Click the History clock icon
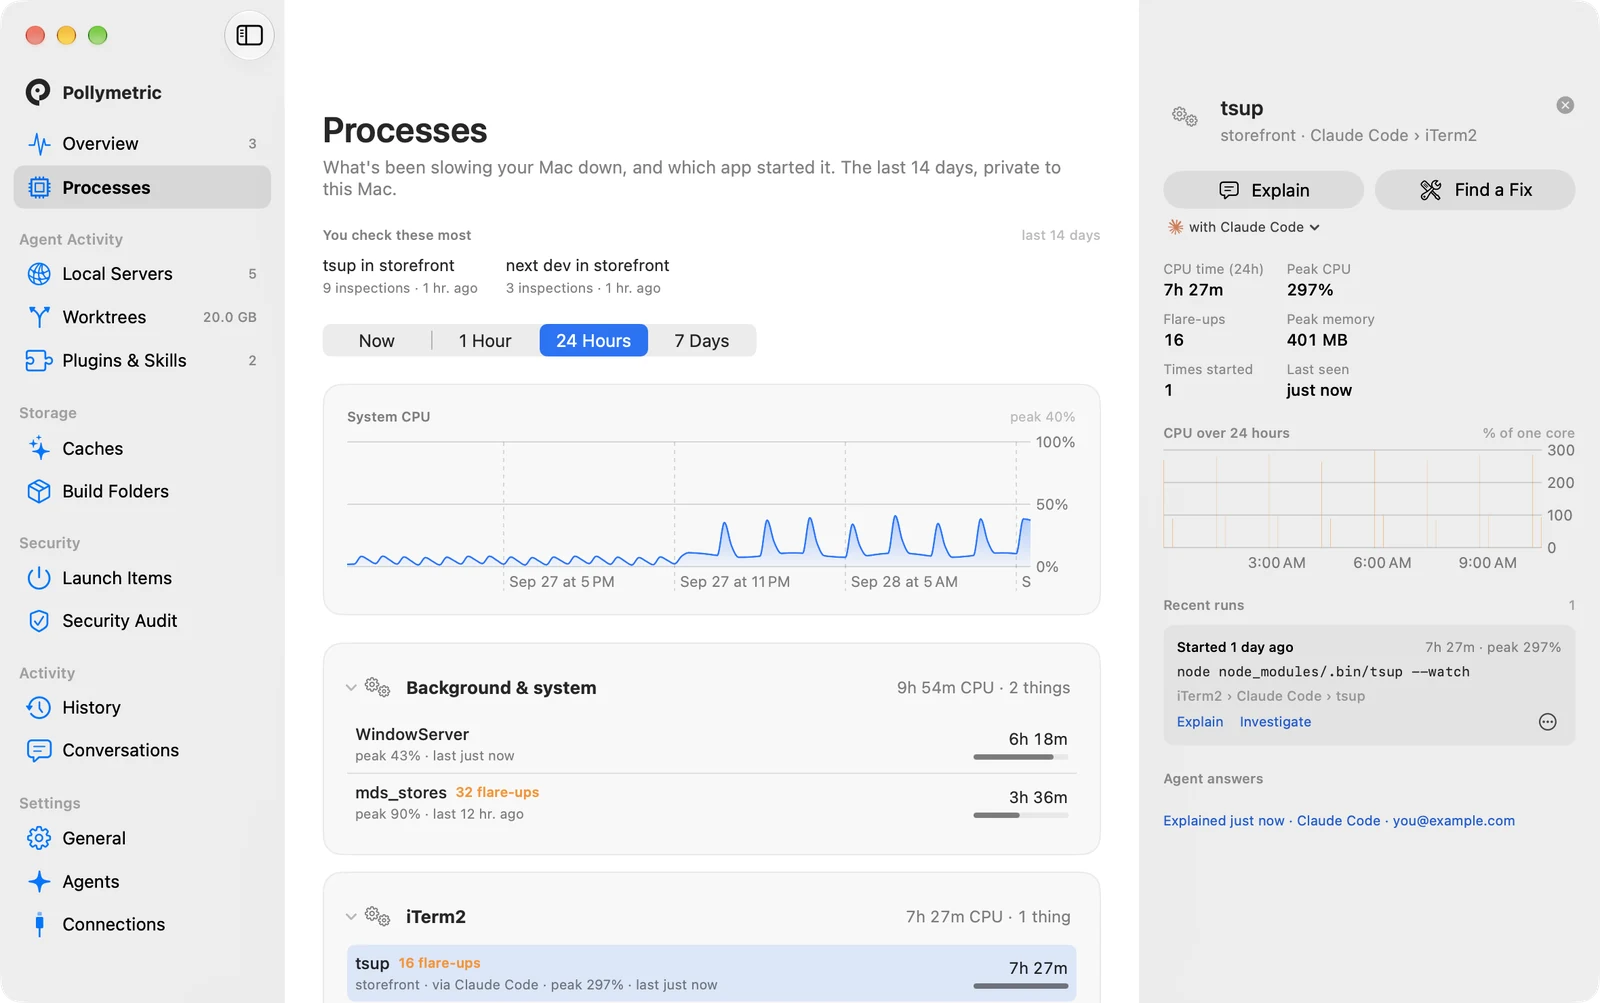Image resolution: width=1600 pixels, height=1003 pixels. pos(39,708)
